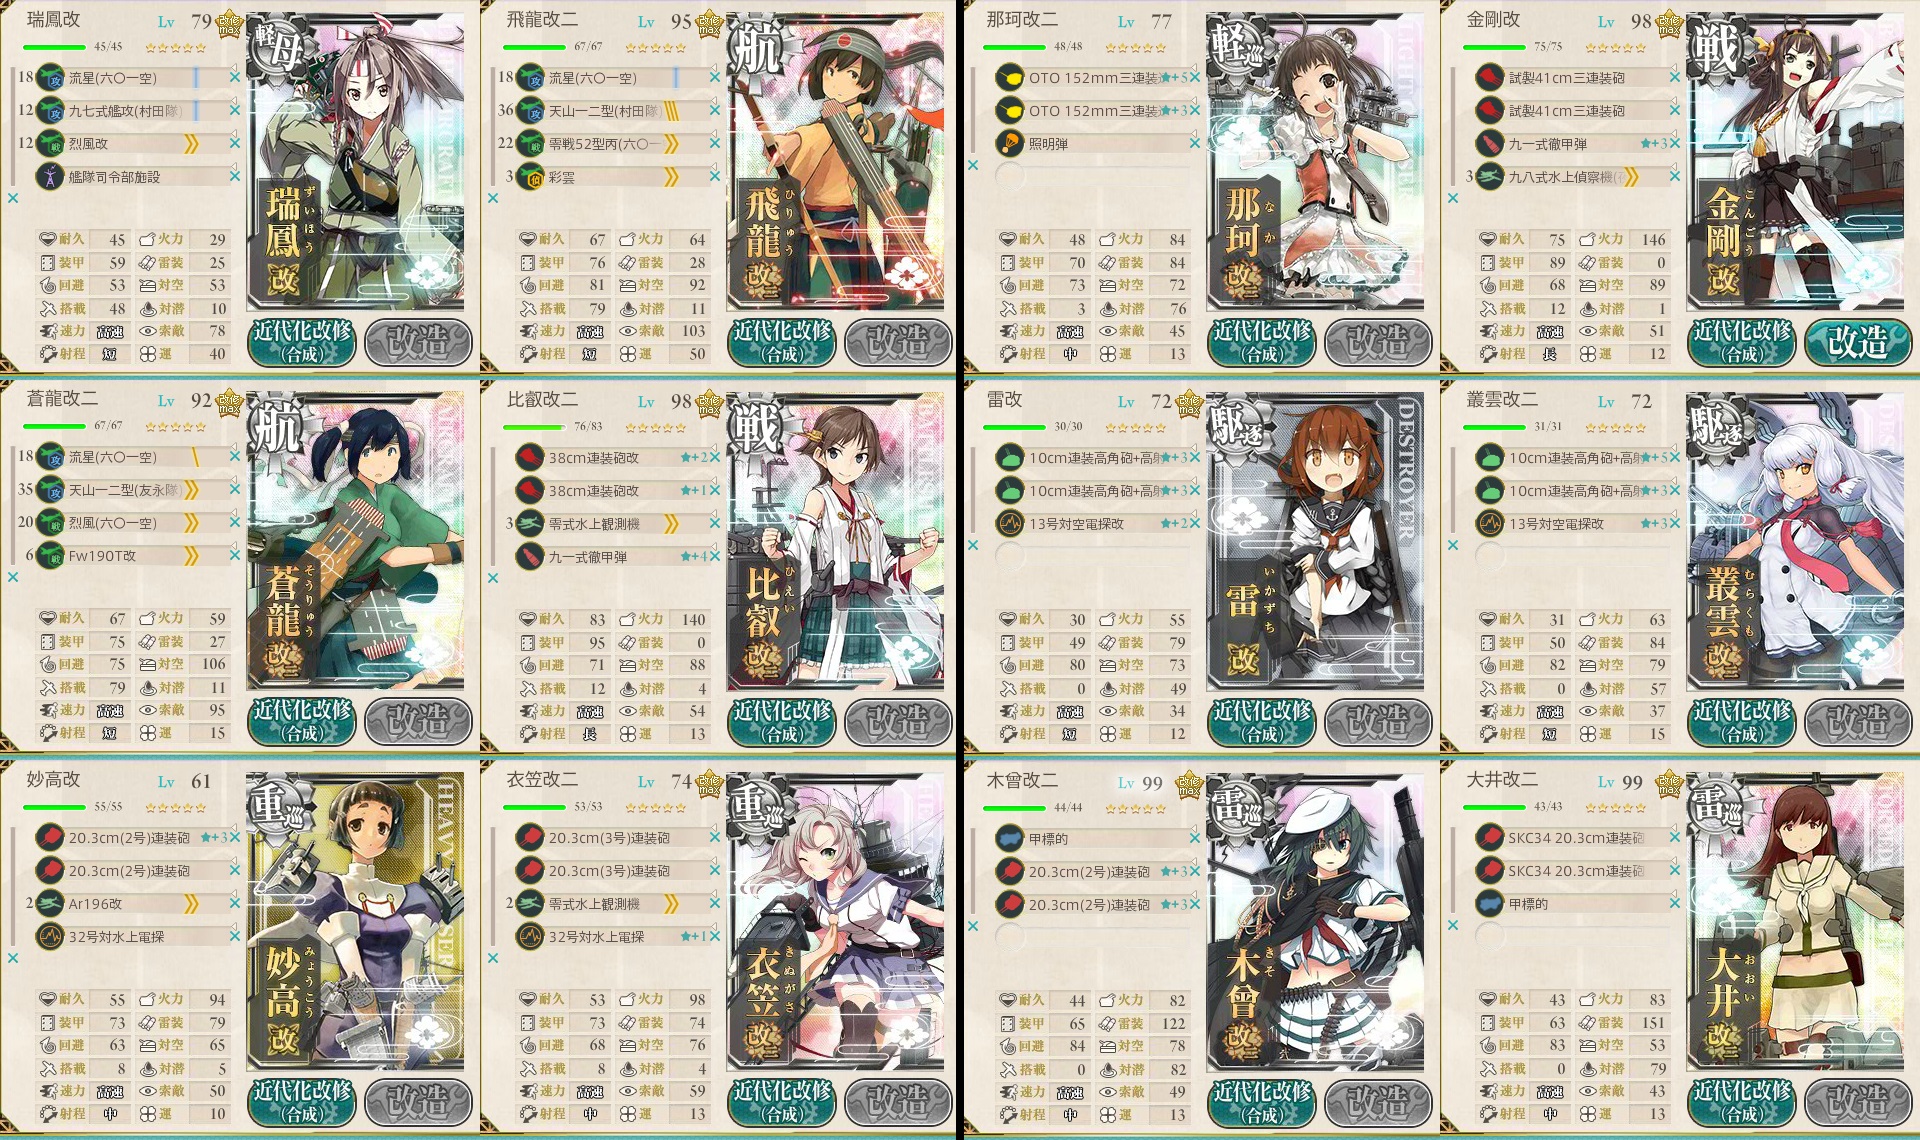Screen dimensions: 1920x1140
Task: Click SKC34 20.3cm gun icon in 大井改二's first slot
Action: tap(1489, 837)
